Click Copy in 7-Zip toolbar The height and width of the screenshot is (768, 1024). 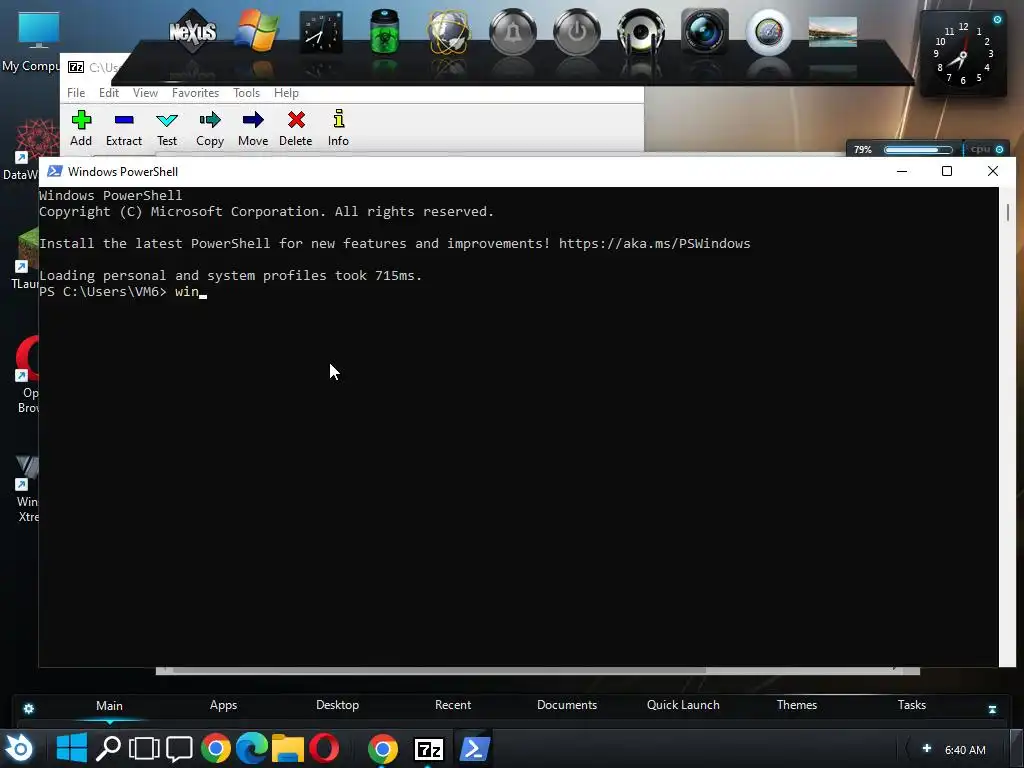click(210, 129)
